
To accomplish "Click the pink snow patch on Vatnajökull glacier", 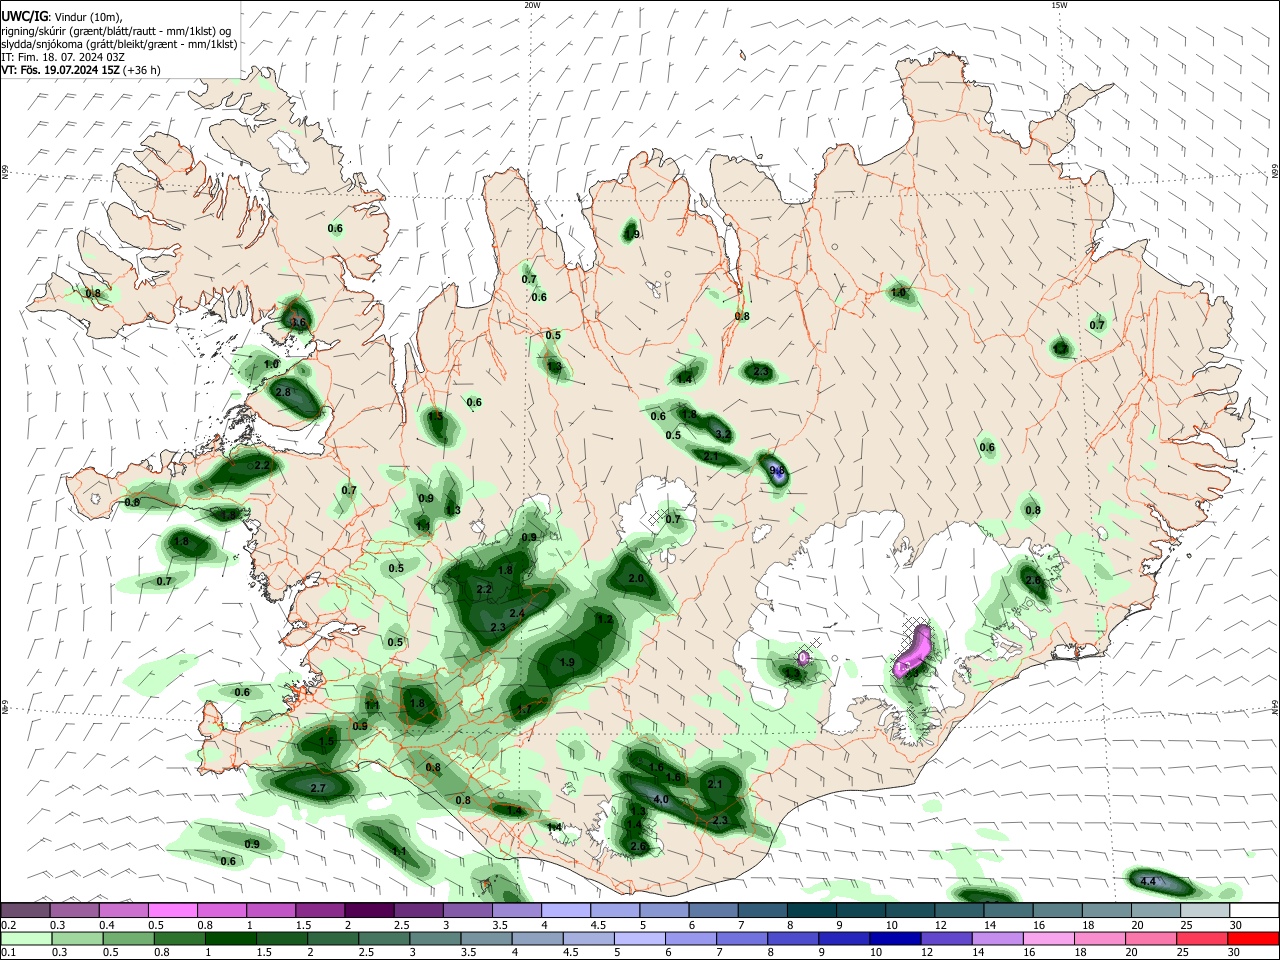I will pyautogui.click(x=914, y=652).
